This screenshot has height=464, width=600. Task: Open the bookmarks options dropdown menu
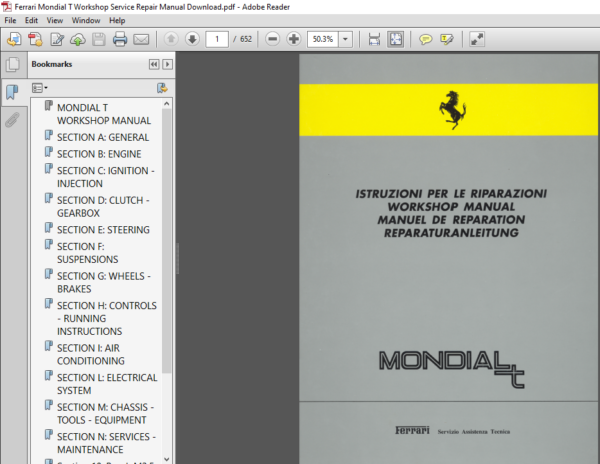tap(40, 88)
